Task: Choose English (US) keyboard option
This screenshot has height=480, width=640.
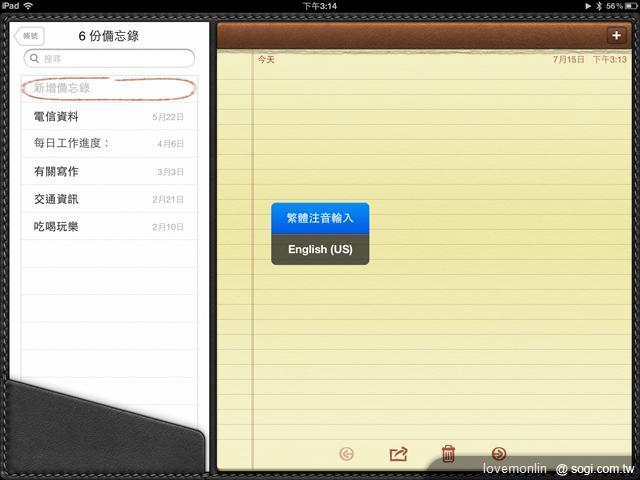Action: (x=320, y=249)
